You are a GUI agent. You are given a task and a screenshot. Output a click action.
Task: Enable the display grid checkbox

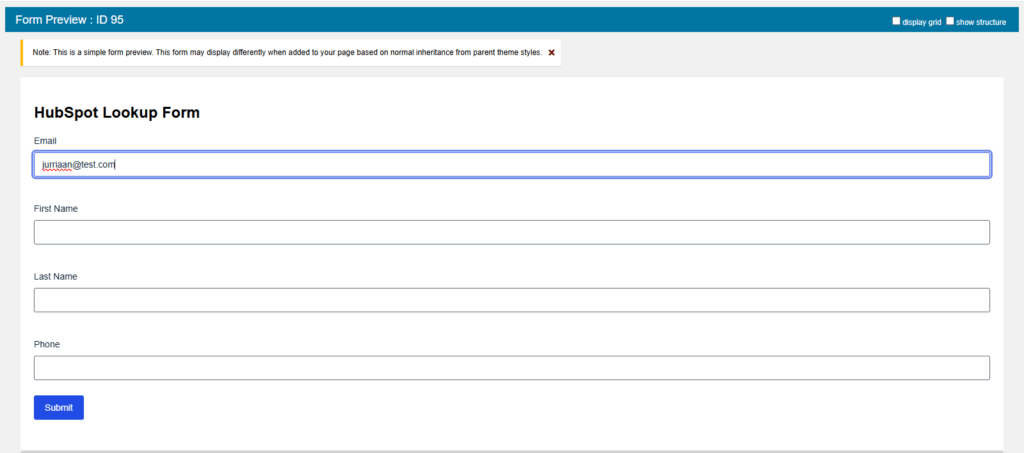(x=896, y=21)
